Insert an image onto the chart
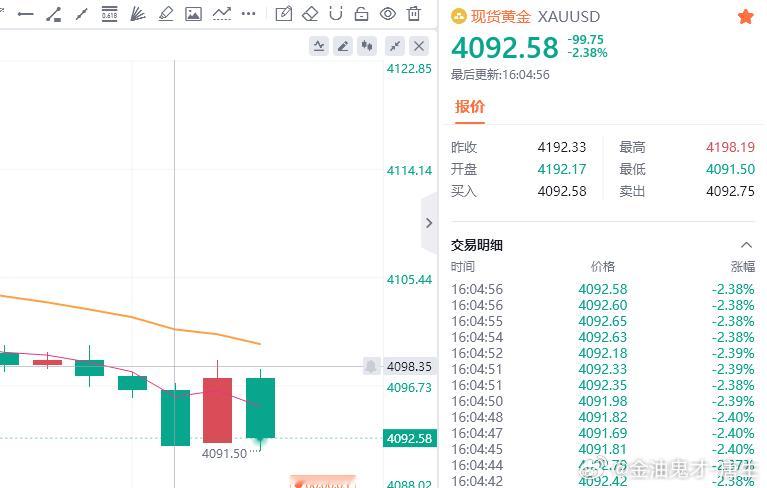 pos(193,14)
